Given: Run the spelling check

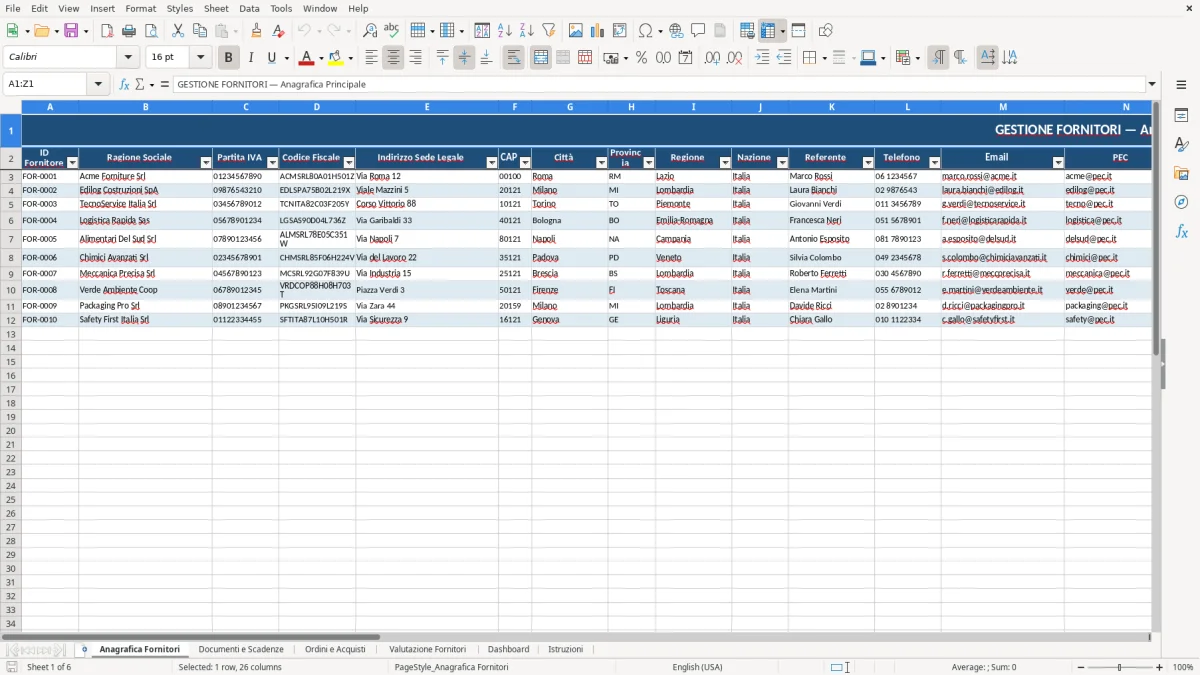Looking at the screenshot, I should 392,31.
